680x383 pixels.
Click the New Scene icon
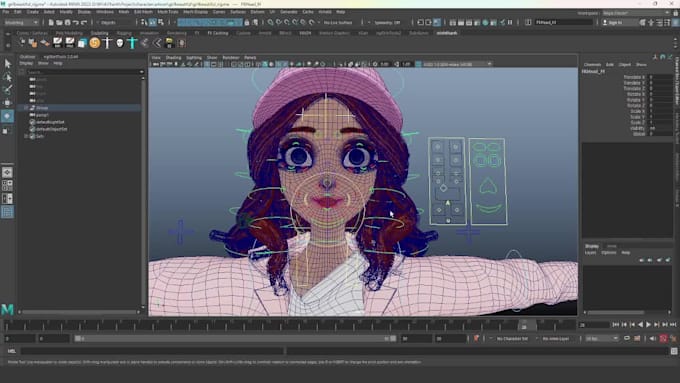tap(51, 22)
